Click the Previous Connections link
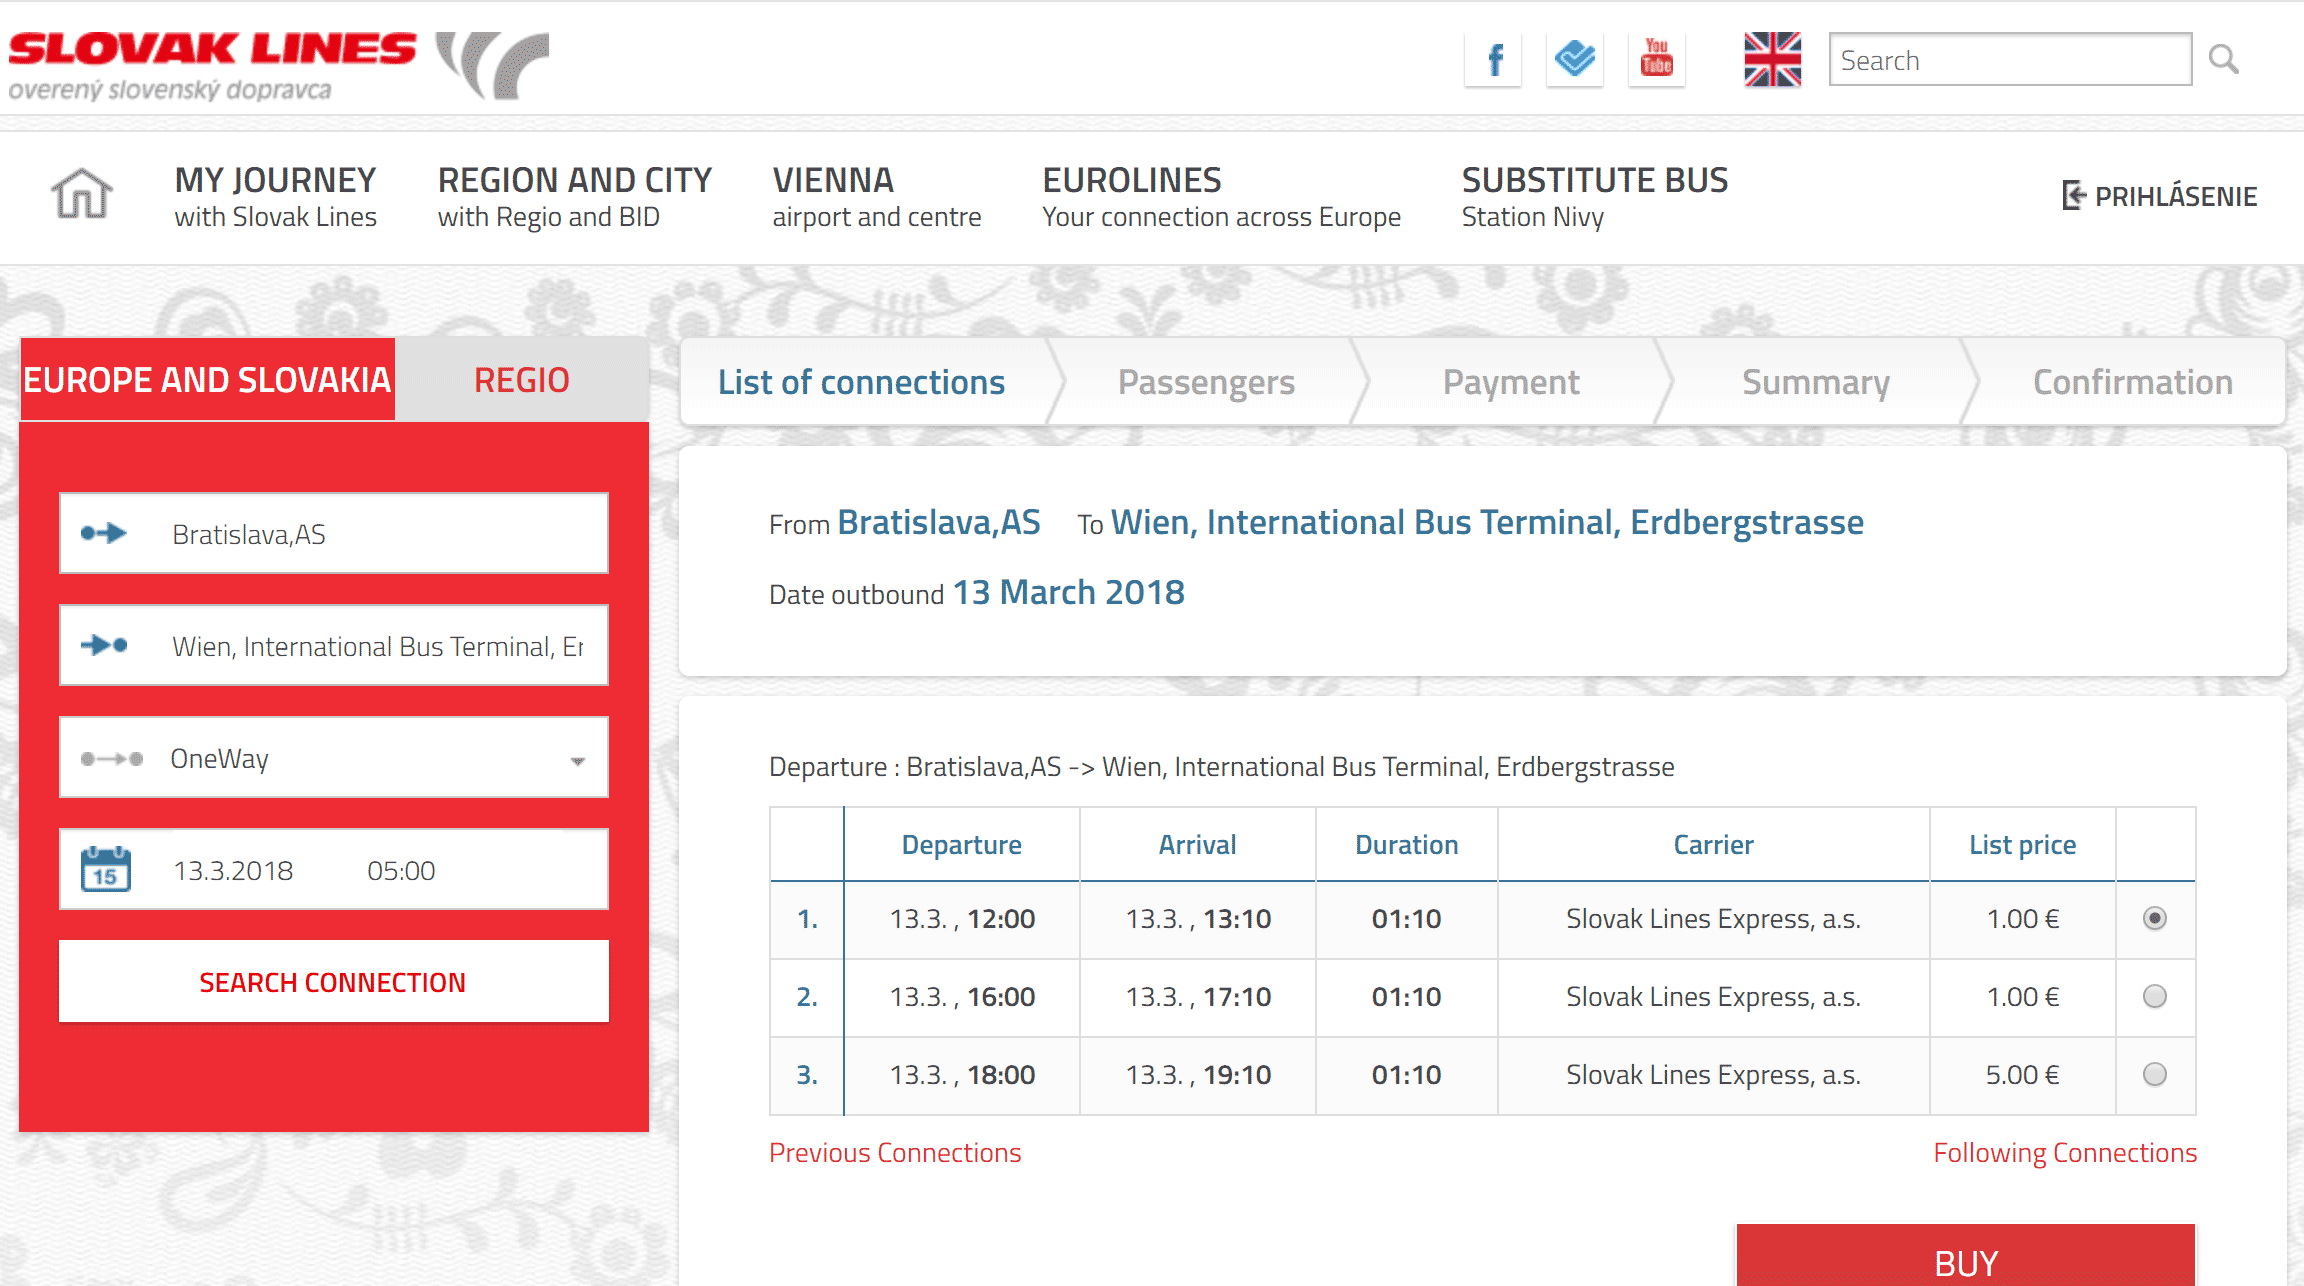This screenshot has width=2304, height=1286. (894, 1150)
